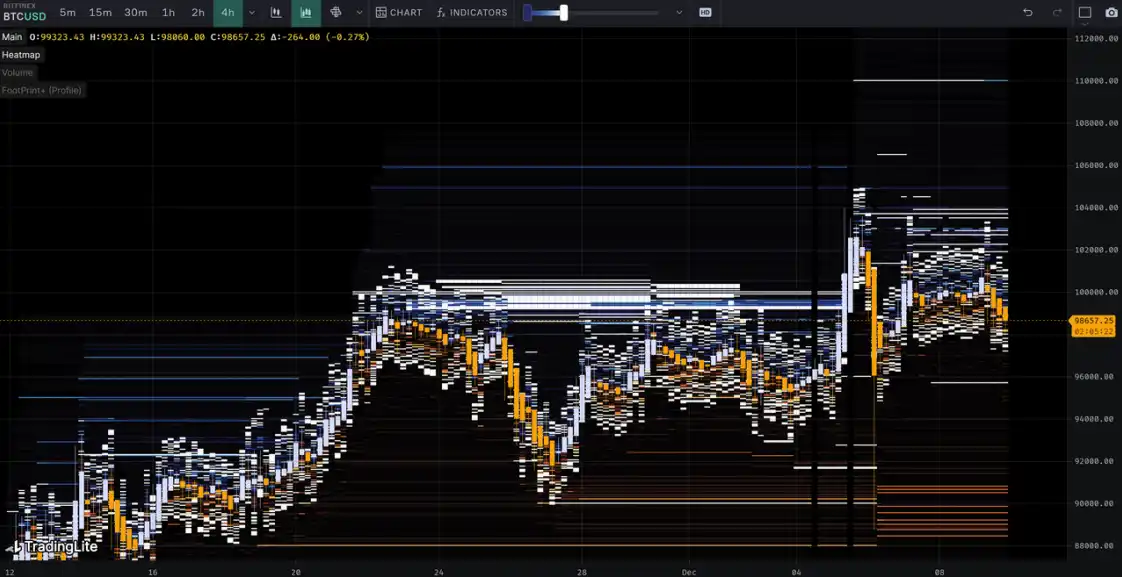Click the undo arrow icon

tap(1027, 13)
